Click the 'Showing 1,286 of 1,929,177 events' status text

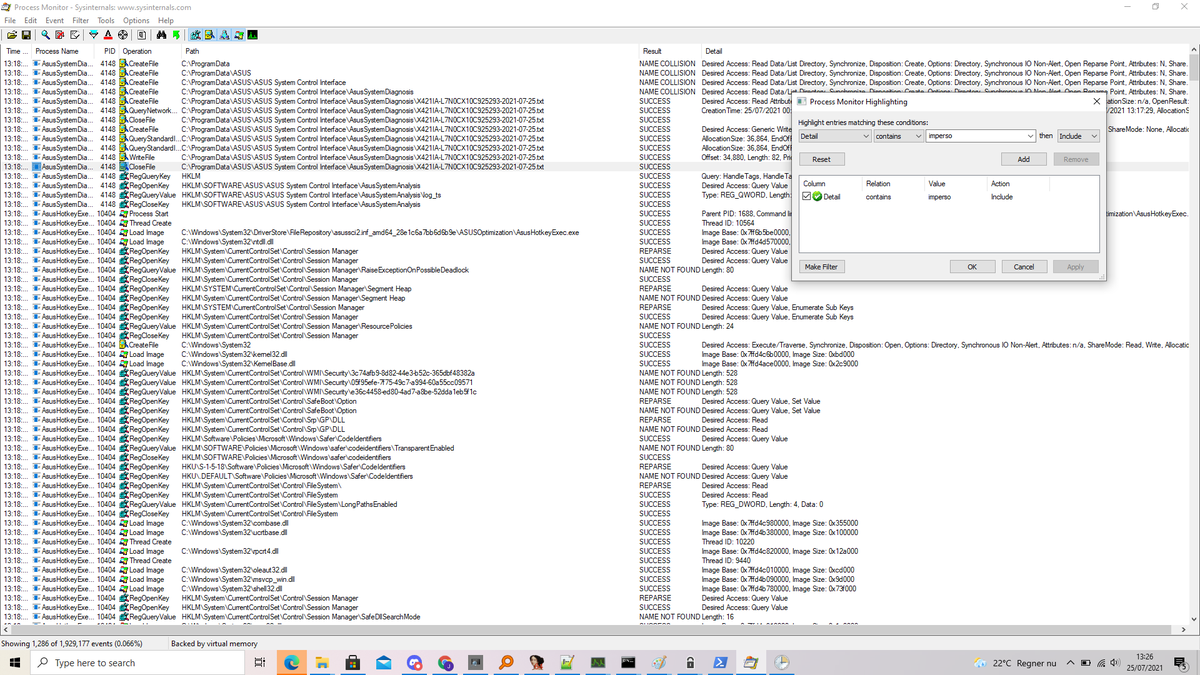[x=71, y=643]
